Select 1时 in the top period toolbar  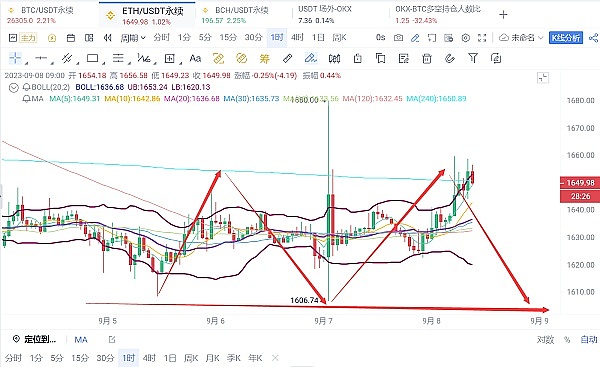pyautogui.click(x=277, y=38)
